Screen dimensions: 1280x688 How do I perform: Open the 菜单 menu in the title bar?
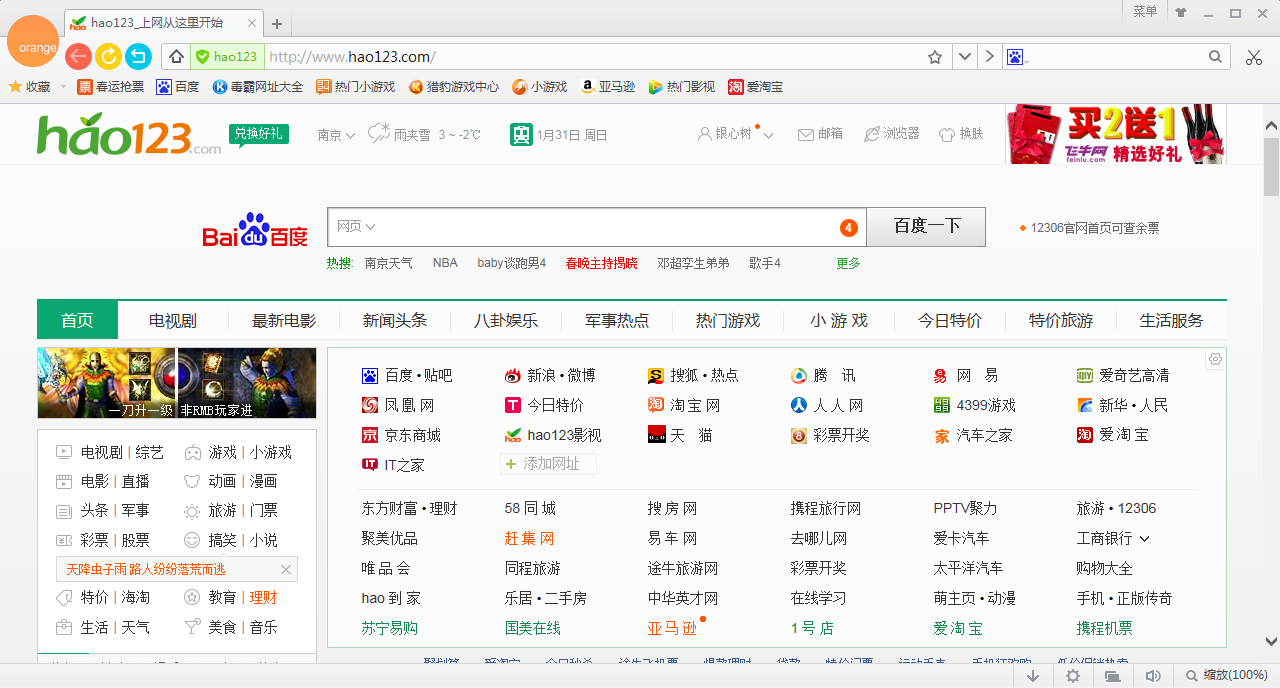pos(1145,12)
